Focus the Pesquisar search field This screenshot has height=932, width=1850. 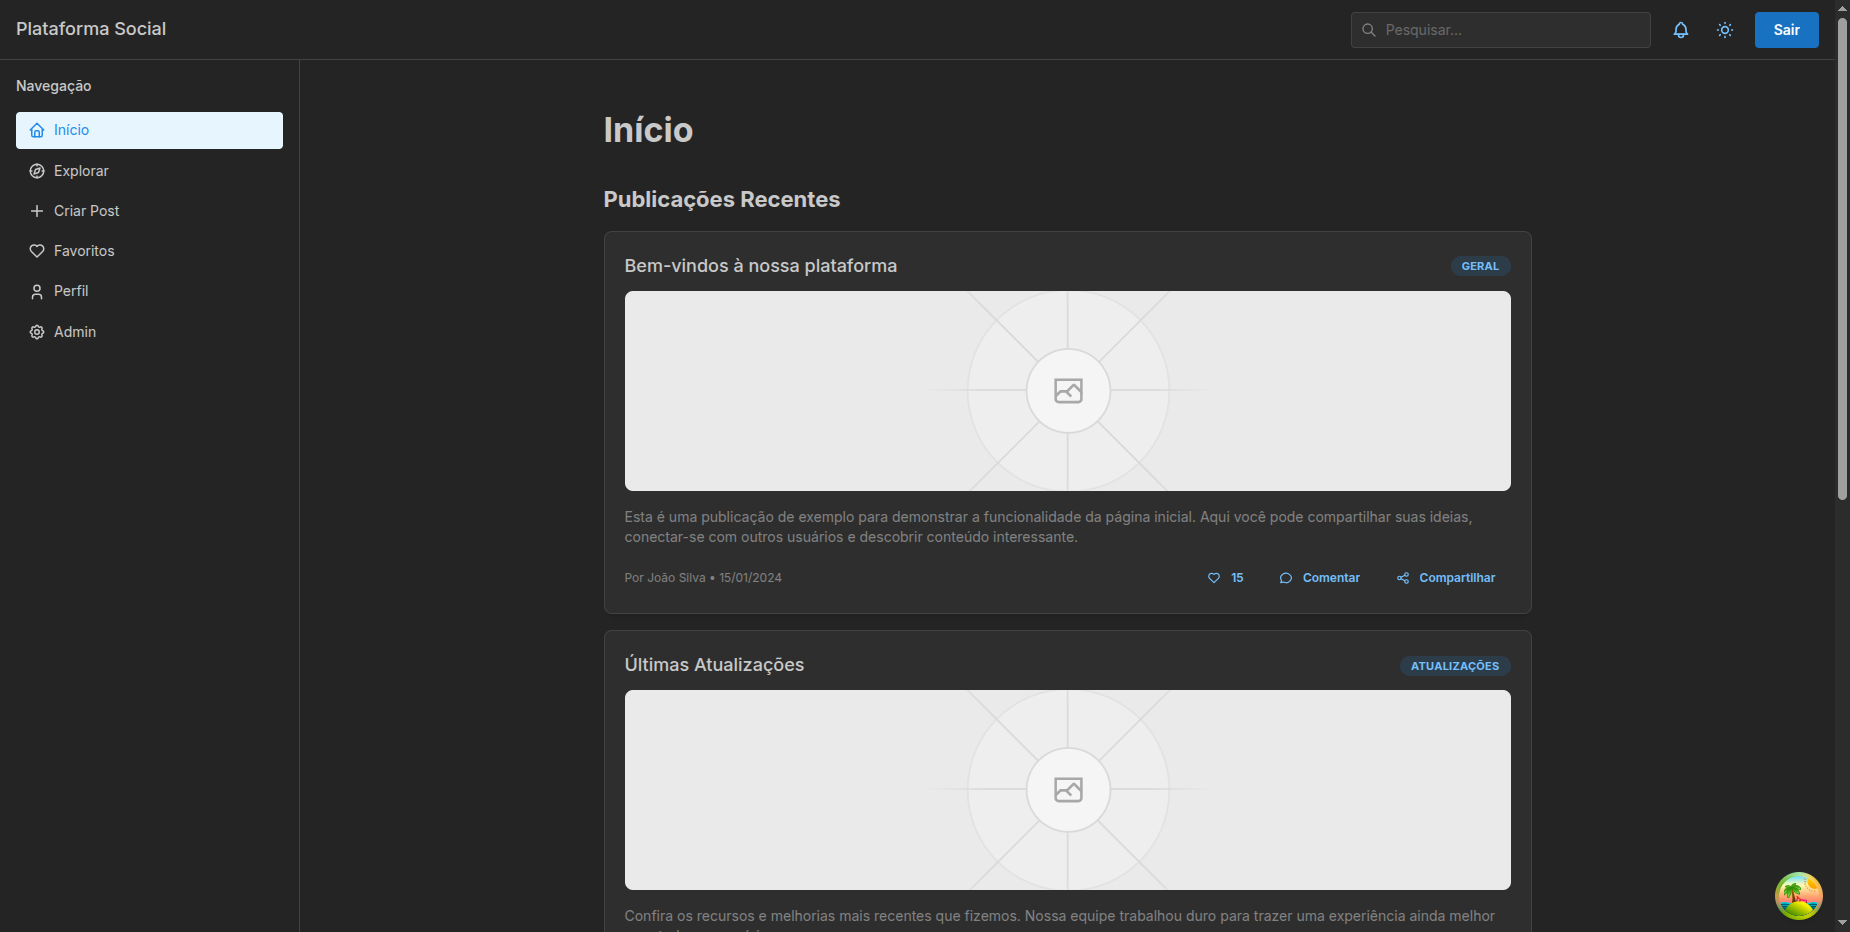click(1510, 30)
